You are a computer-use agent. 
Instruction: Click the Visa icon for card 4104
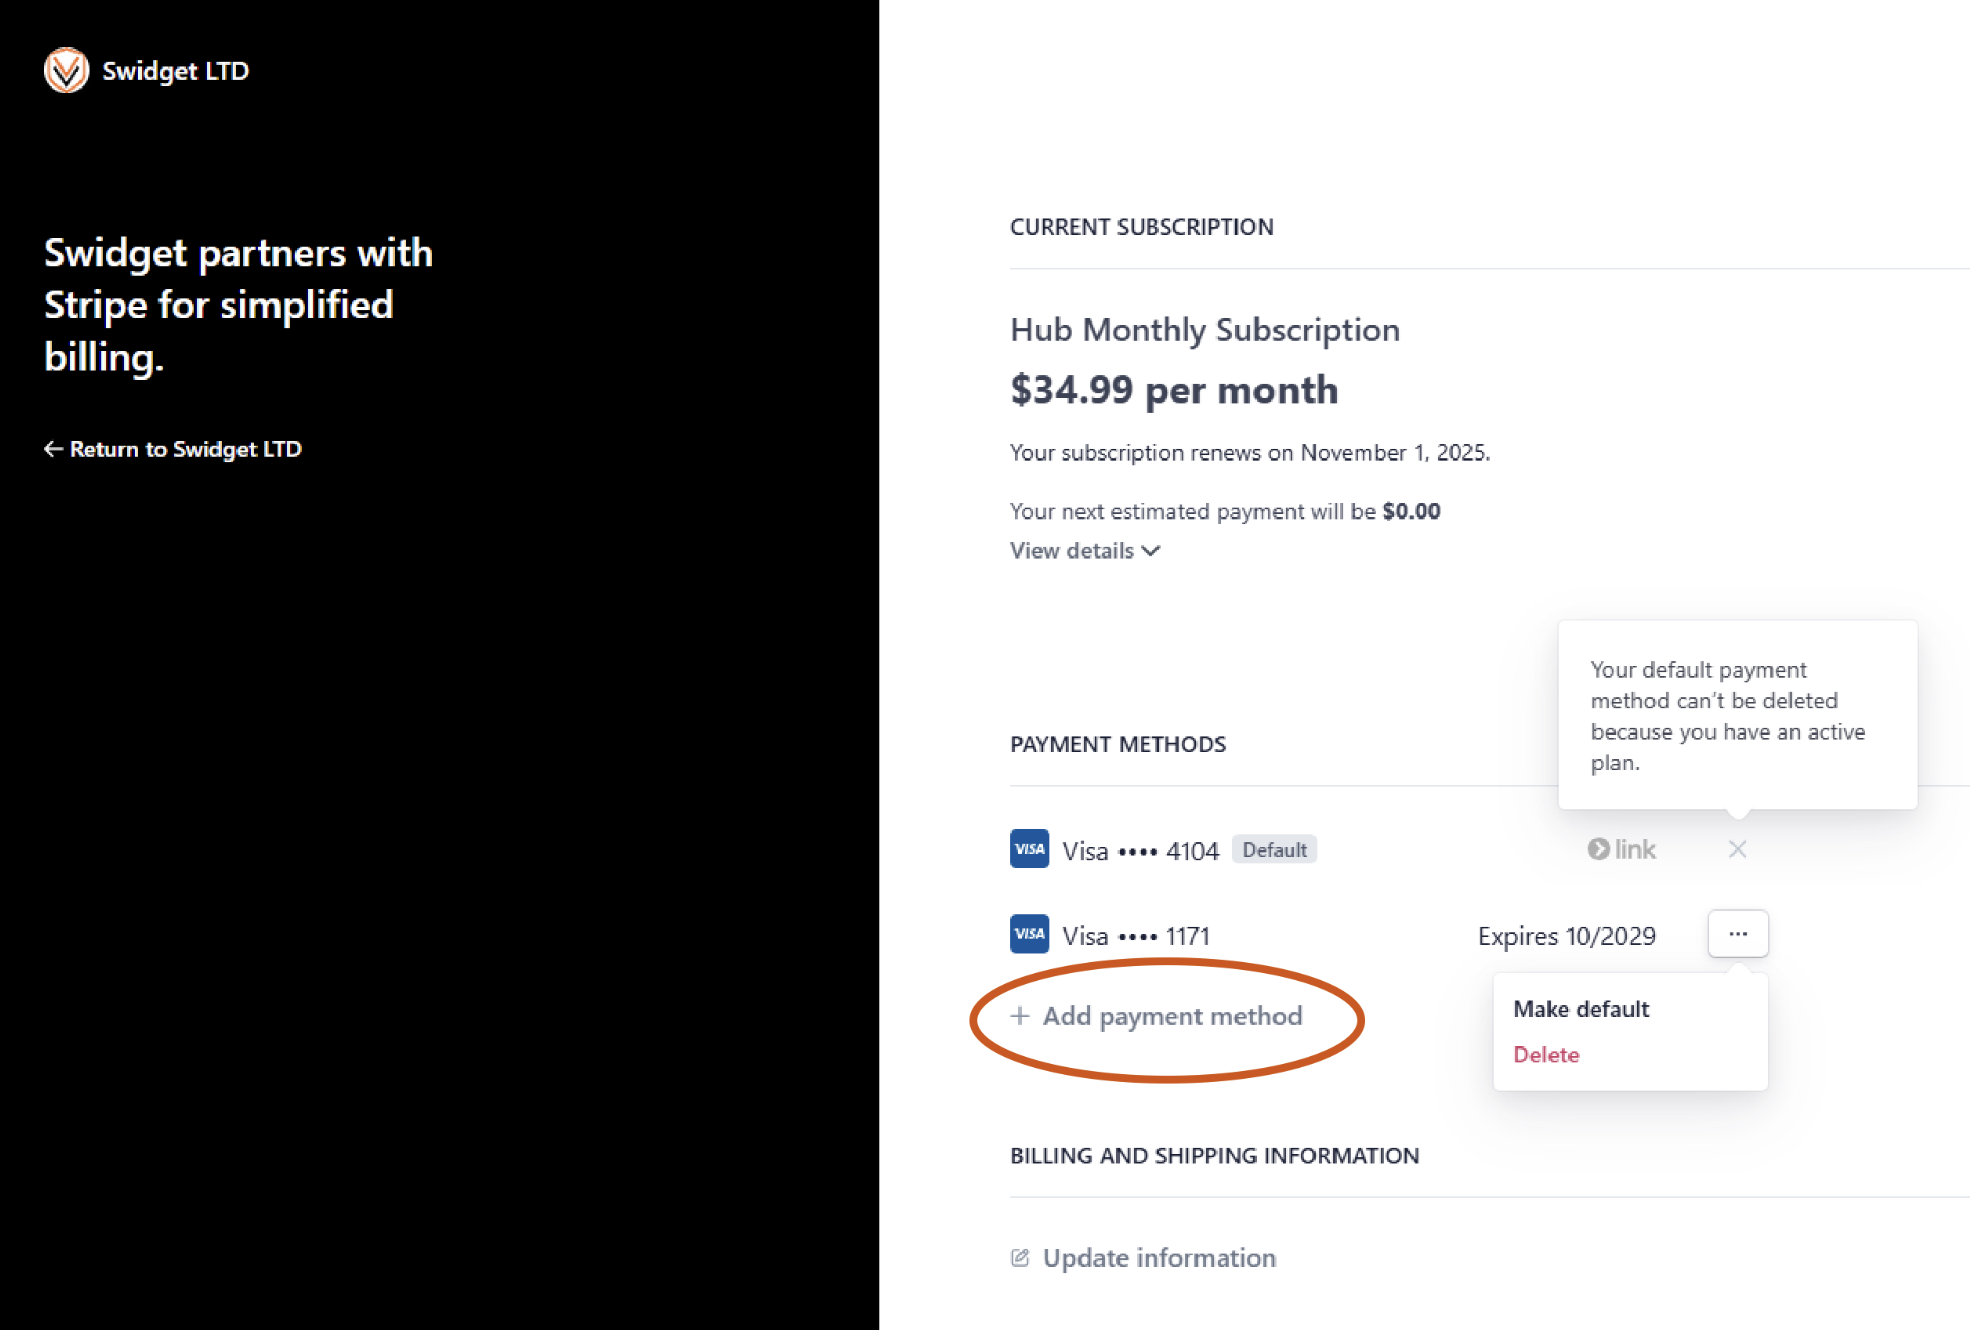1029,849
